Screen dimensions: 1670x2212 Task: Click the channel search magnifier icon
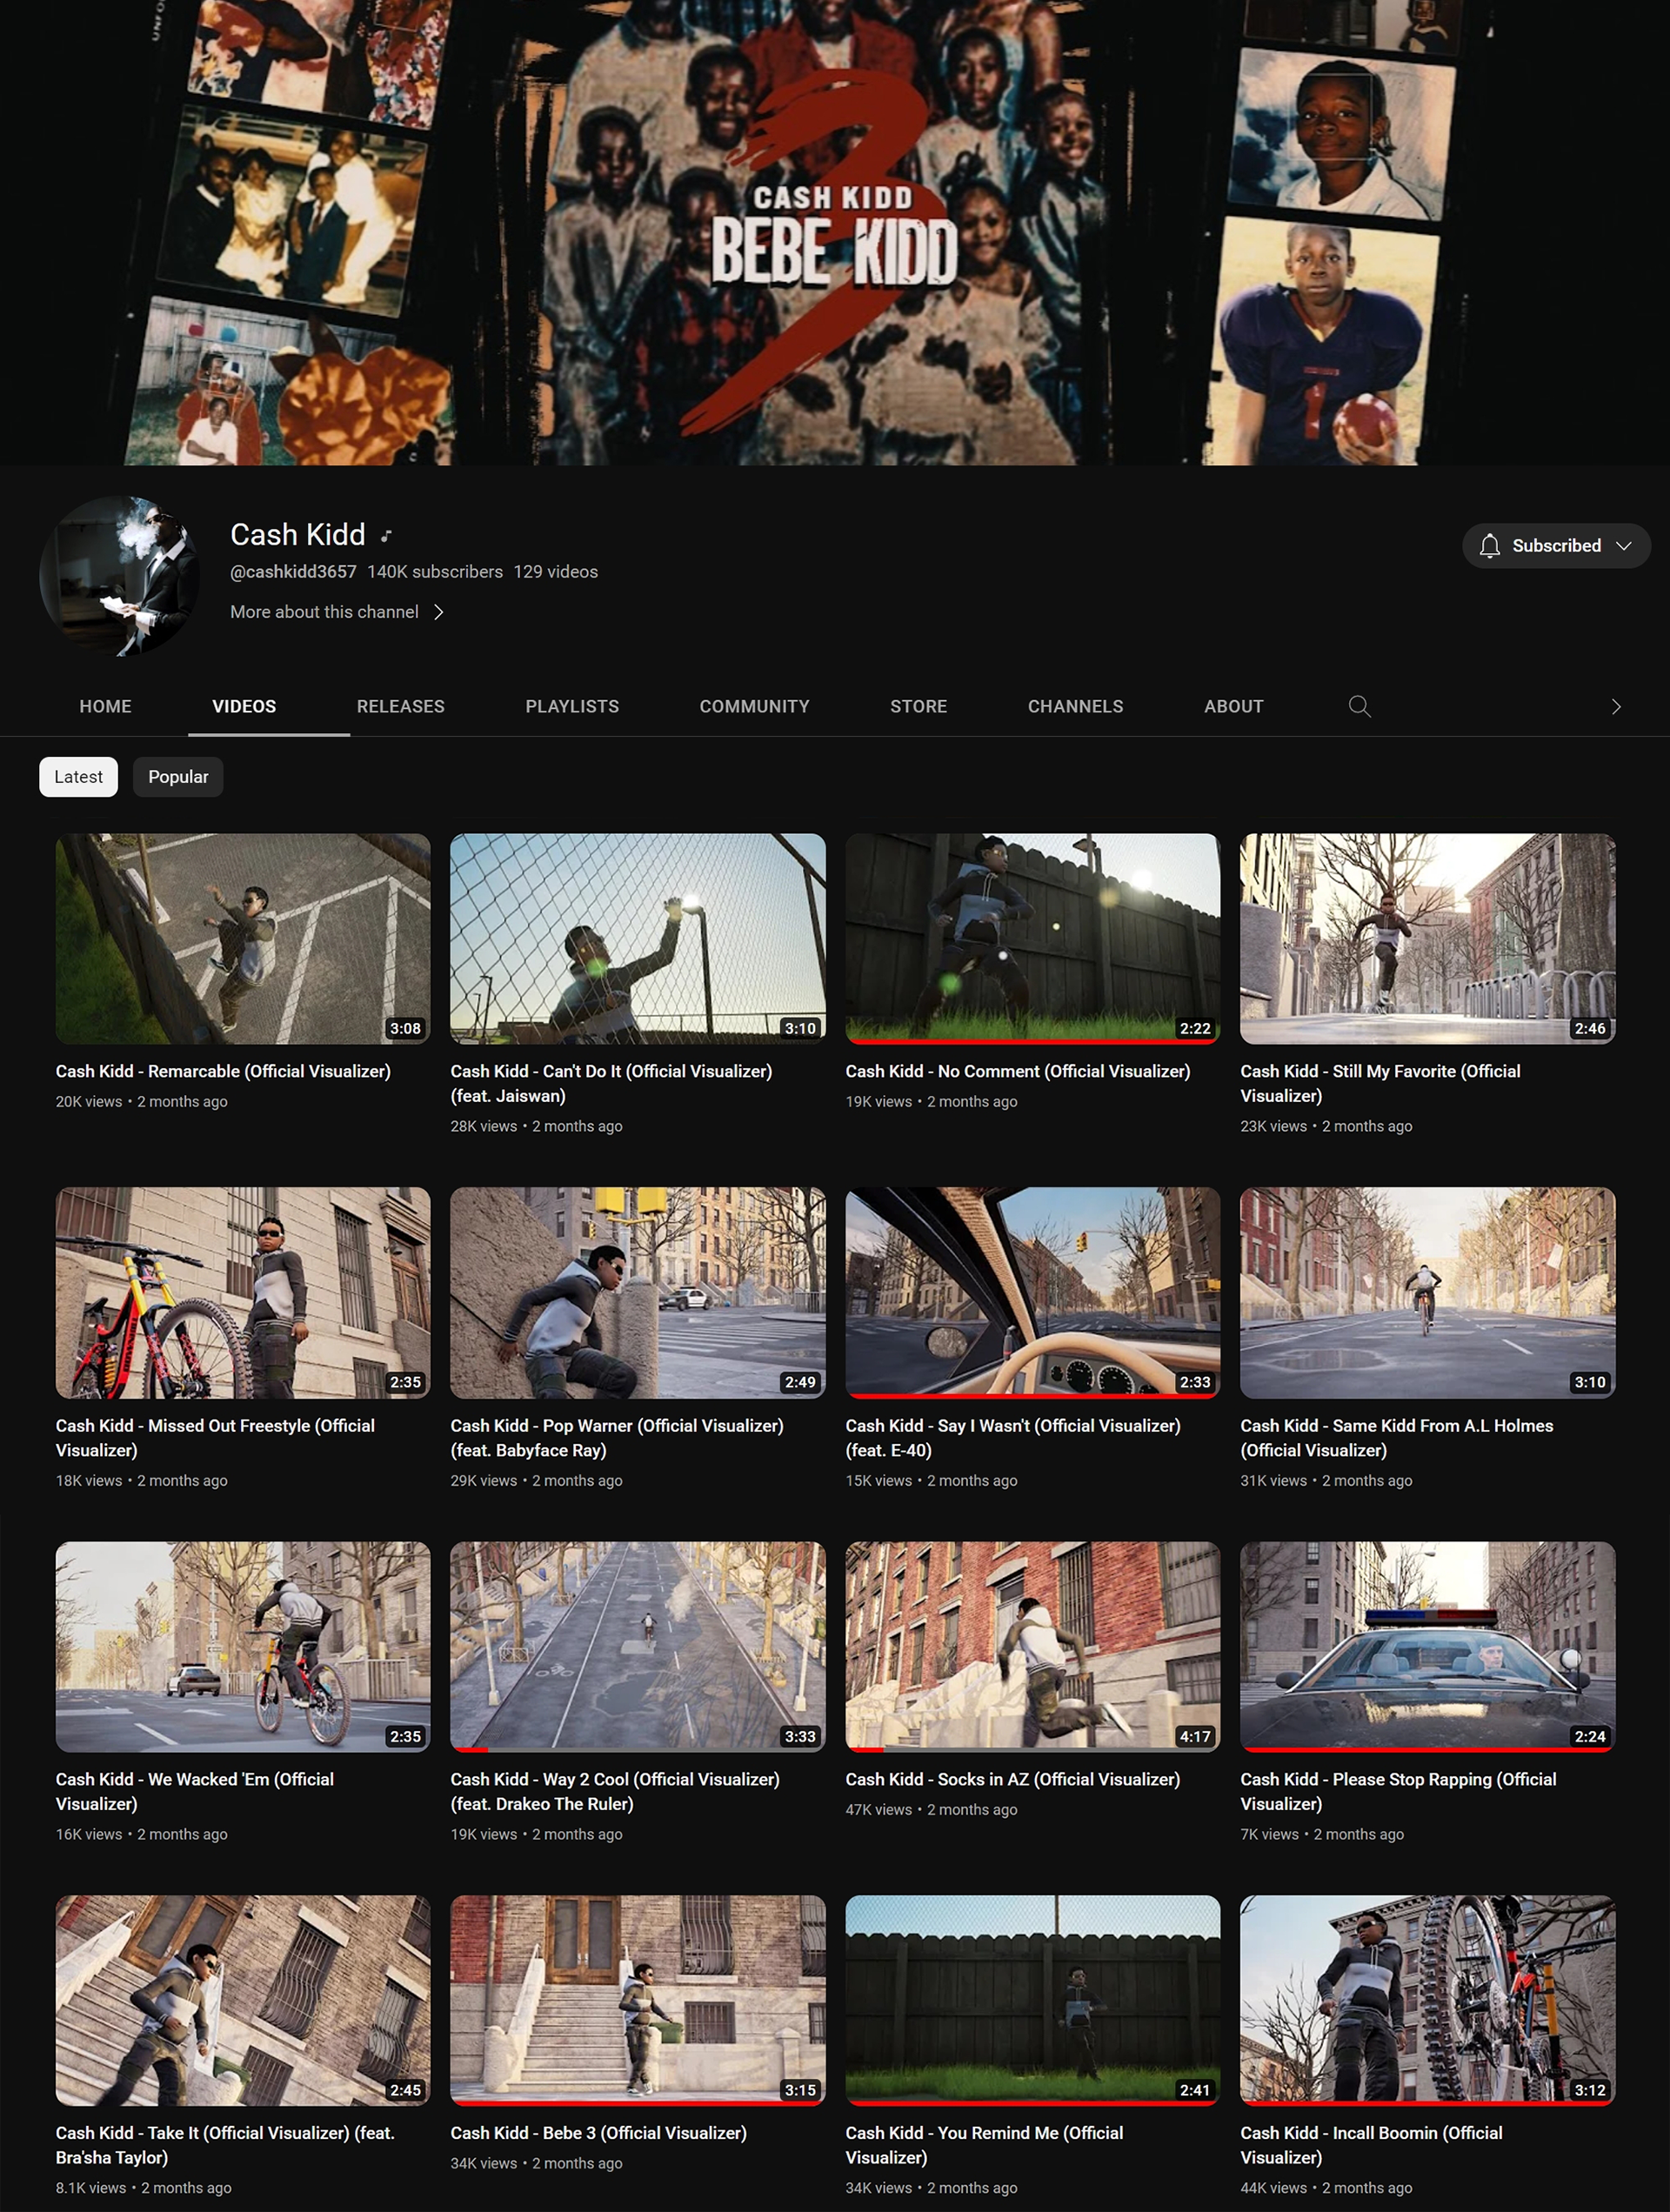1359,706
